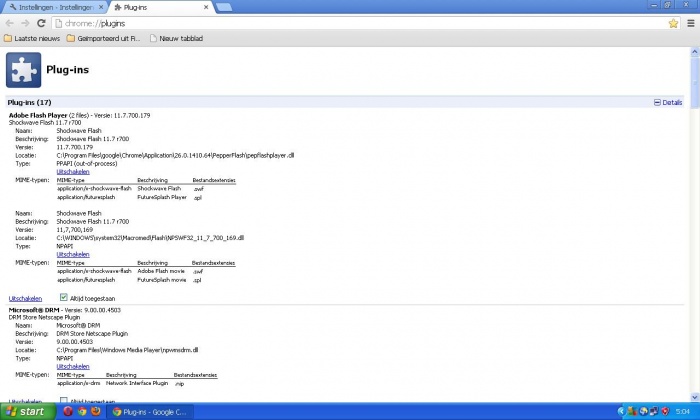Select the Plug-ins browser tab

(x=161, y=7)
